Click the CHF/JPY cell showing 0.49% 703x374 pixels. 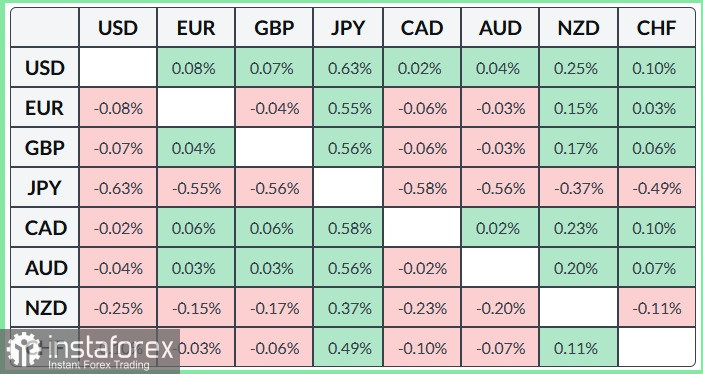tap(348, 348)
